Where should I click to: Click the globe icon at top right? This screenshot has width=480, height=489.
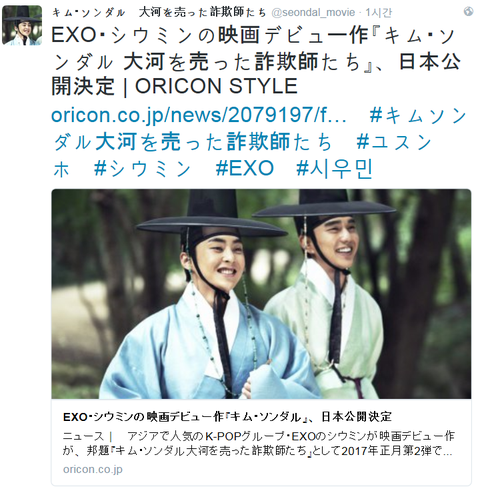tap(468, 11)
